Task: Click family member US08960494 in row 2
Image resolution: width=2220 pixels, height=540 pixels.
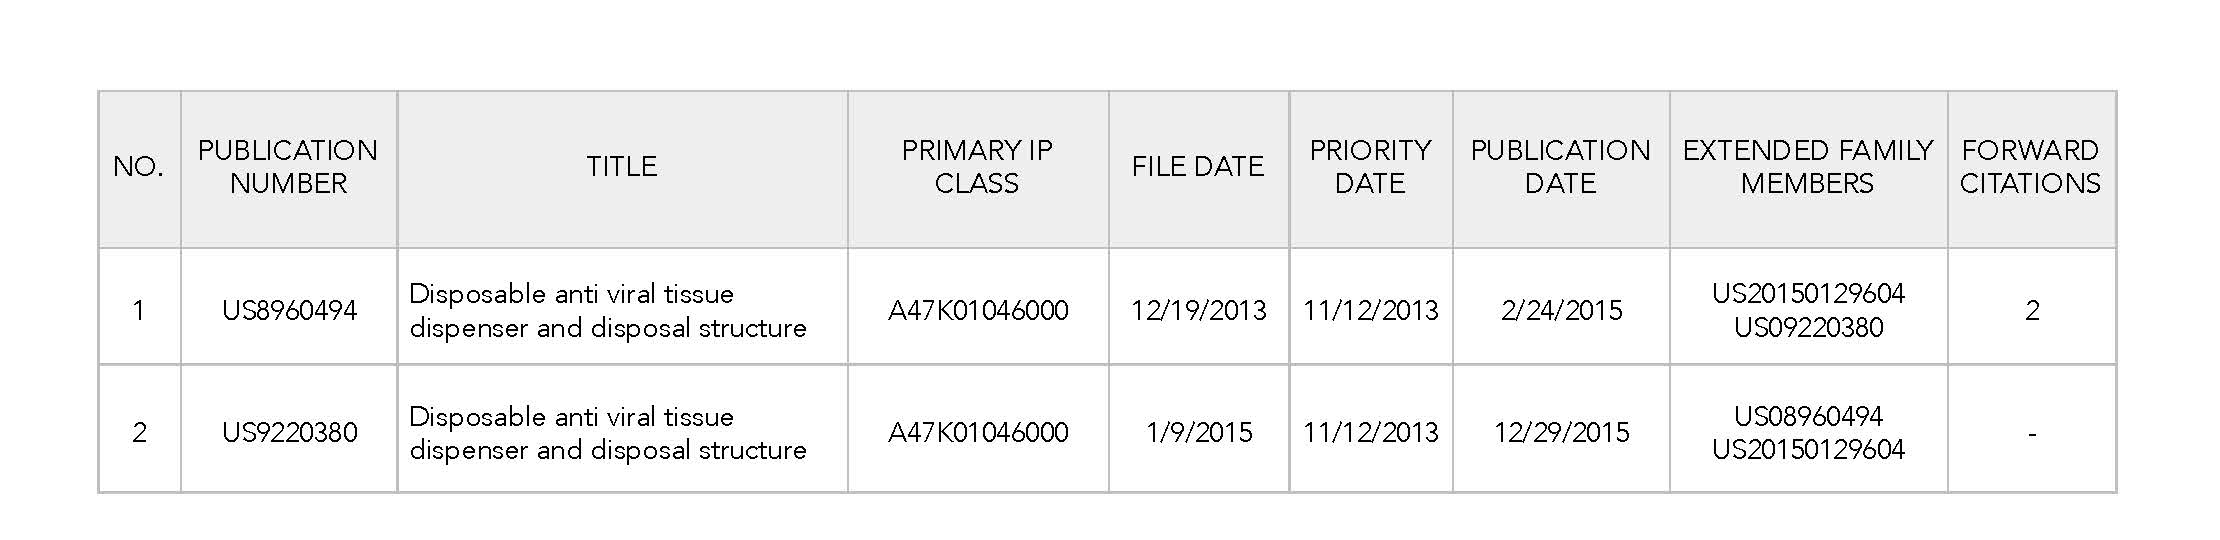Action: [x=1808, y=416]
